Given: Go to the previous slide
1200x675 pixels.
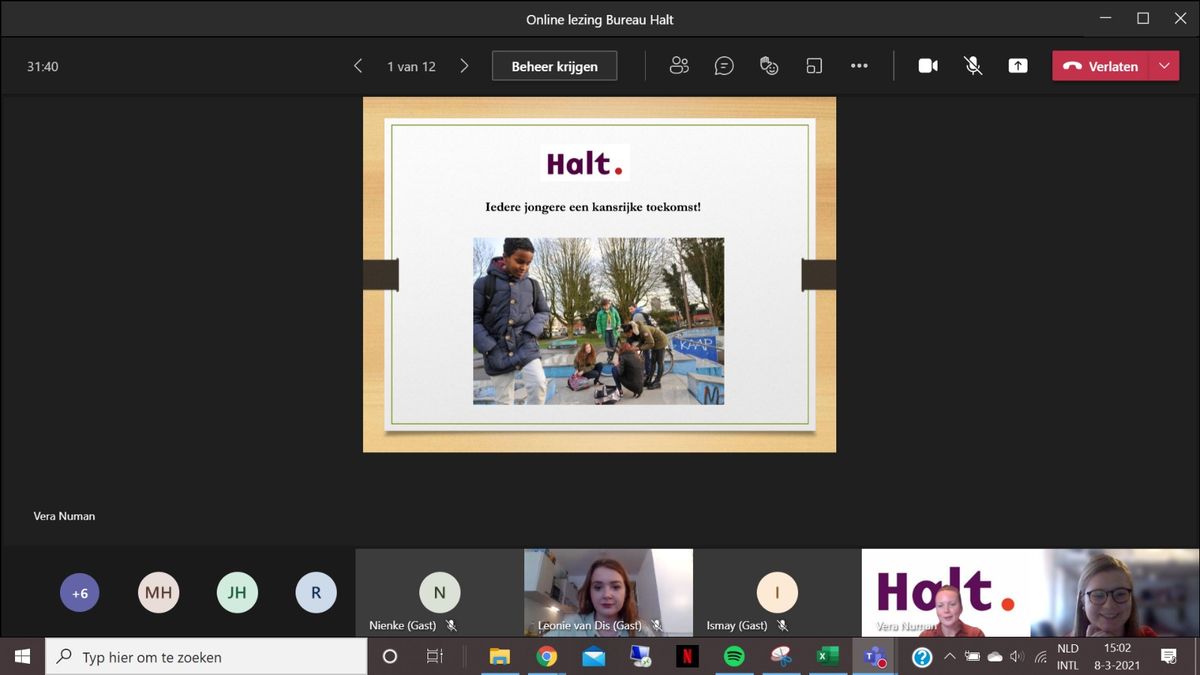Looking at the screenshot, I should 358,66.
